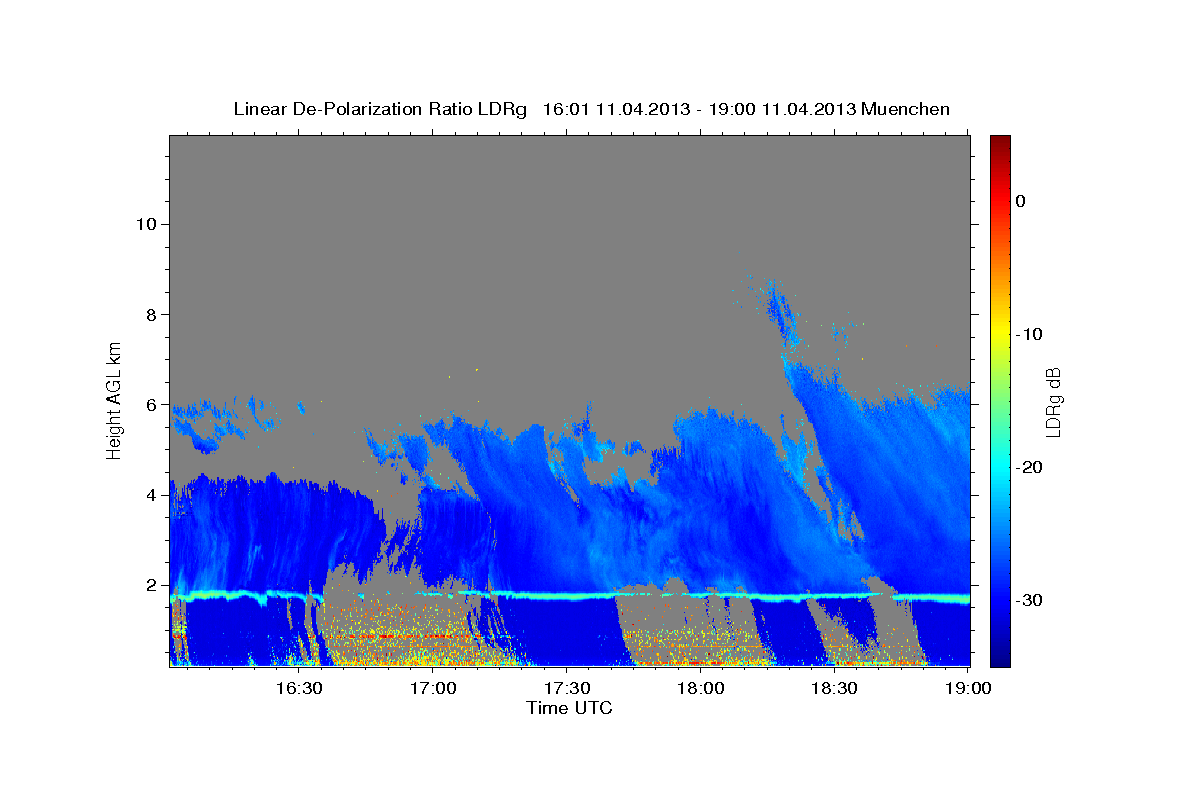1200x800 pixels.
Task: Click the cyan melting layer band near 2 km
Action: 570,596
